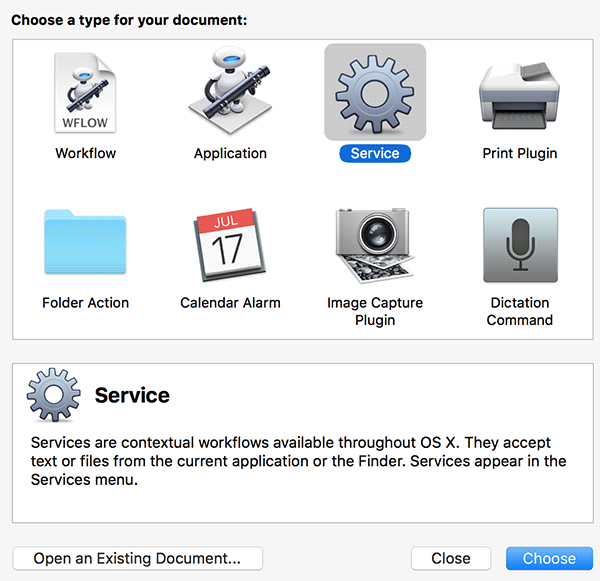The width and height of the screenshot is (600, 581).
Task: Click the Dictation Command label text
Action: pyautogui.click(x=520, y=311)
